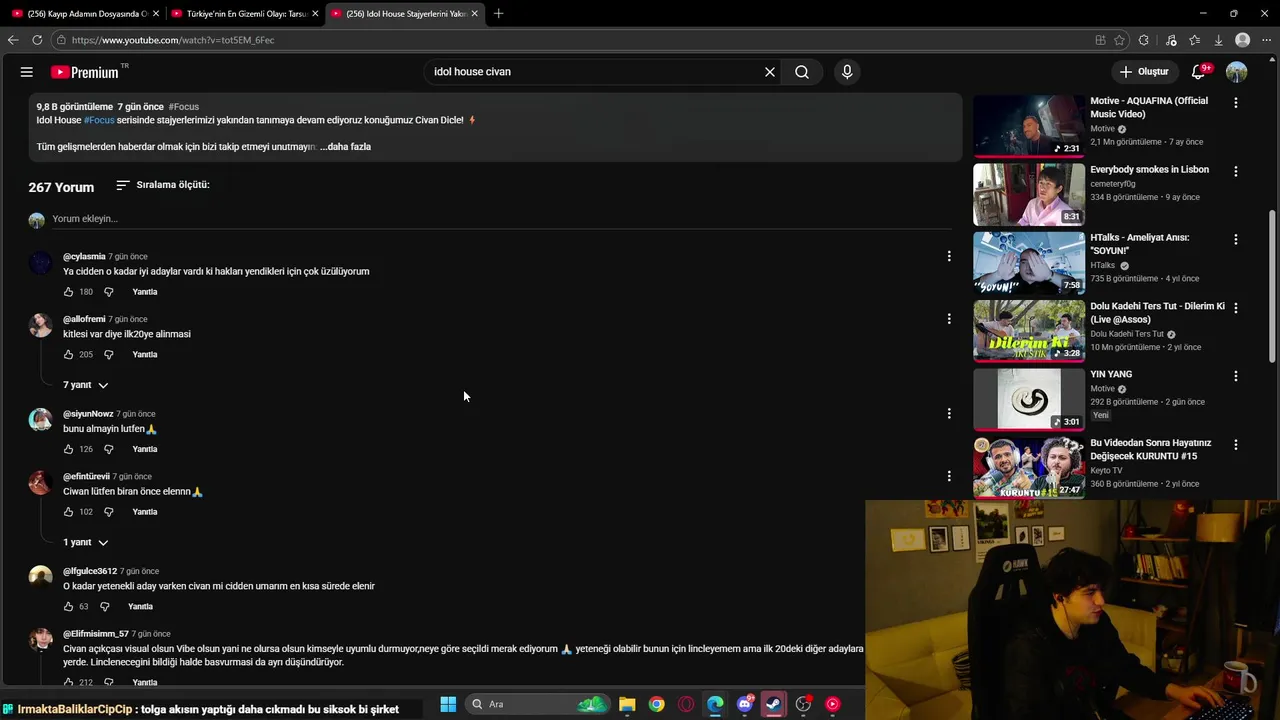Reply to @cylasmia with Yanıtla
Viewport: 1280px width, 720px height.
coord(145,292)
